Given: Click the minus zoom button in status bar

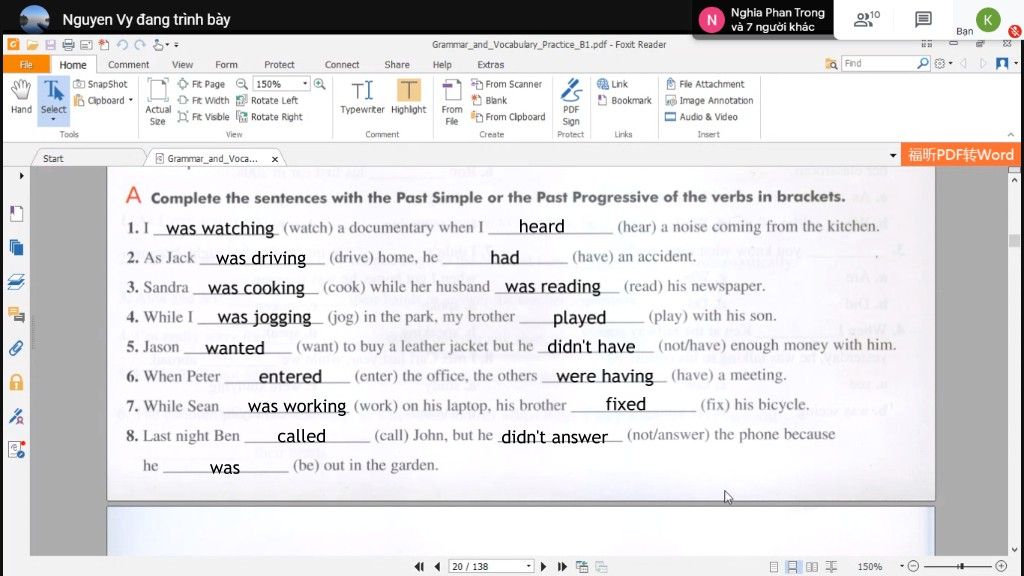Looking at the screenshot, I should (914, 566).
